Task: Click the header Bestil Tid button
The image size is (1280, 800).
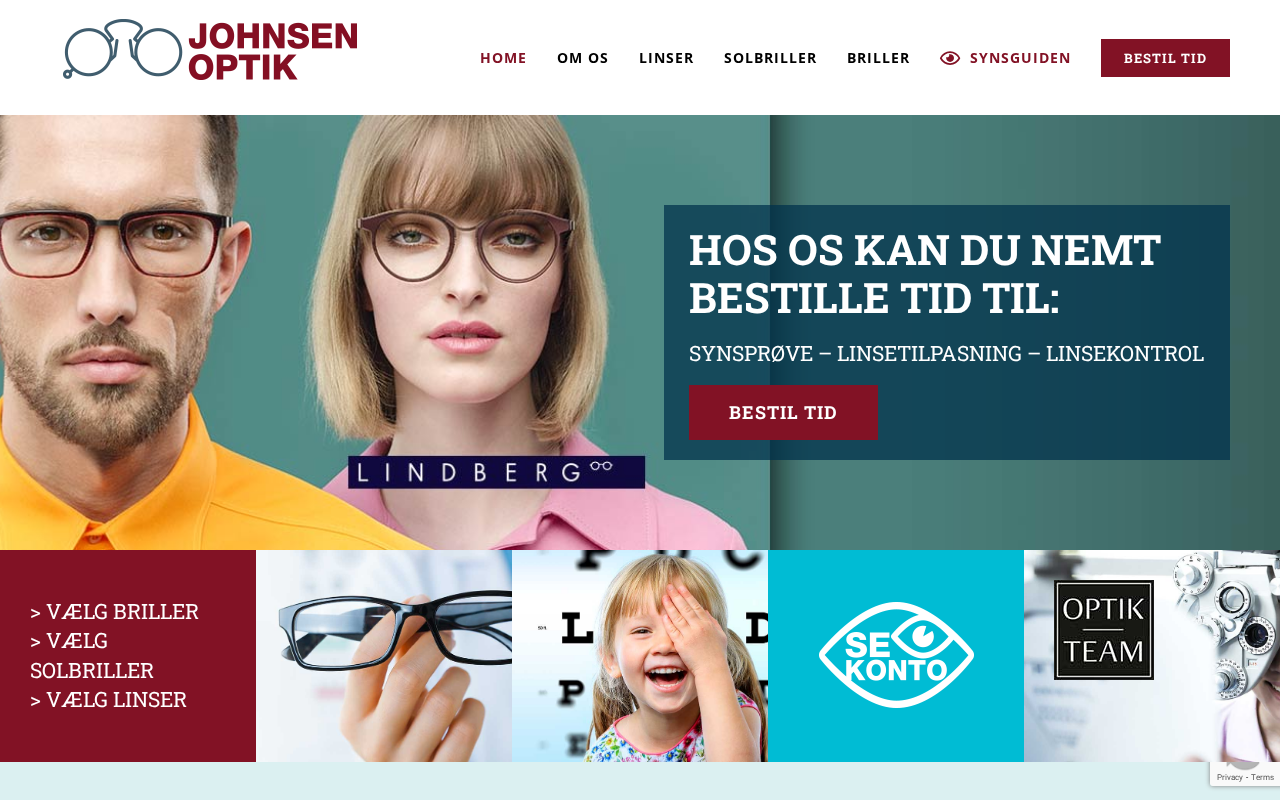Action: [1165, 58]
